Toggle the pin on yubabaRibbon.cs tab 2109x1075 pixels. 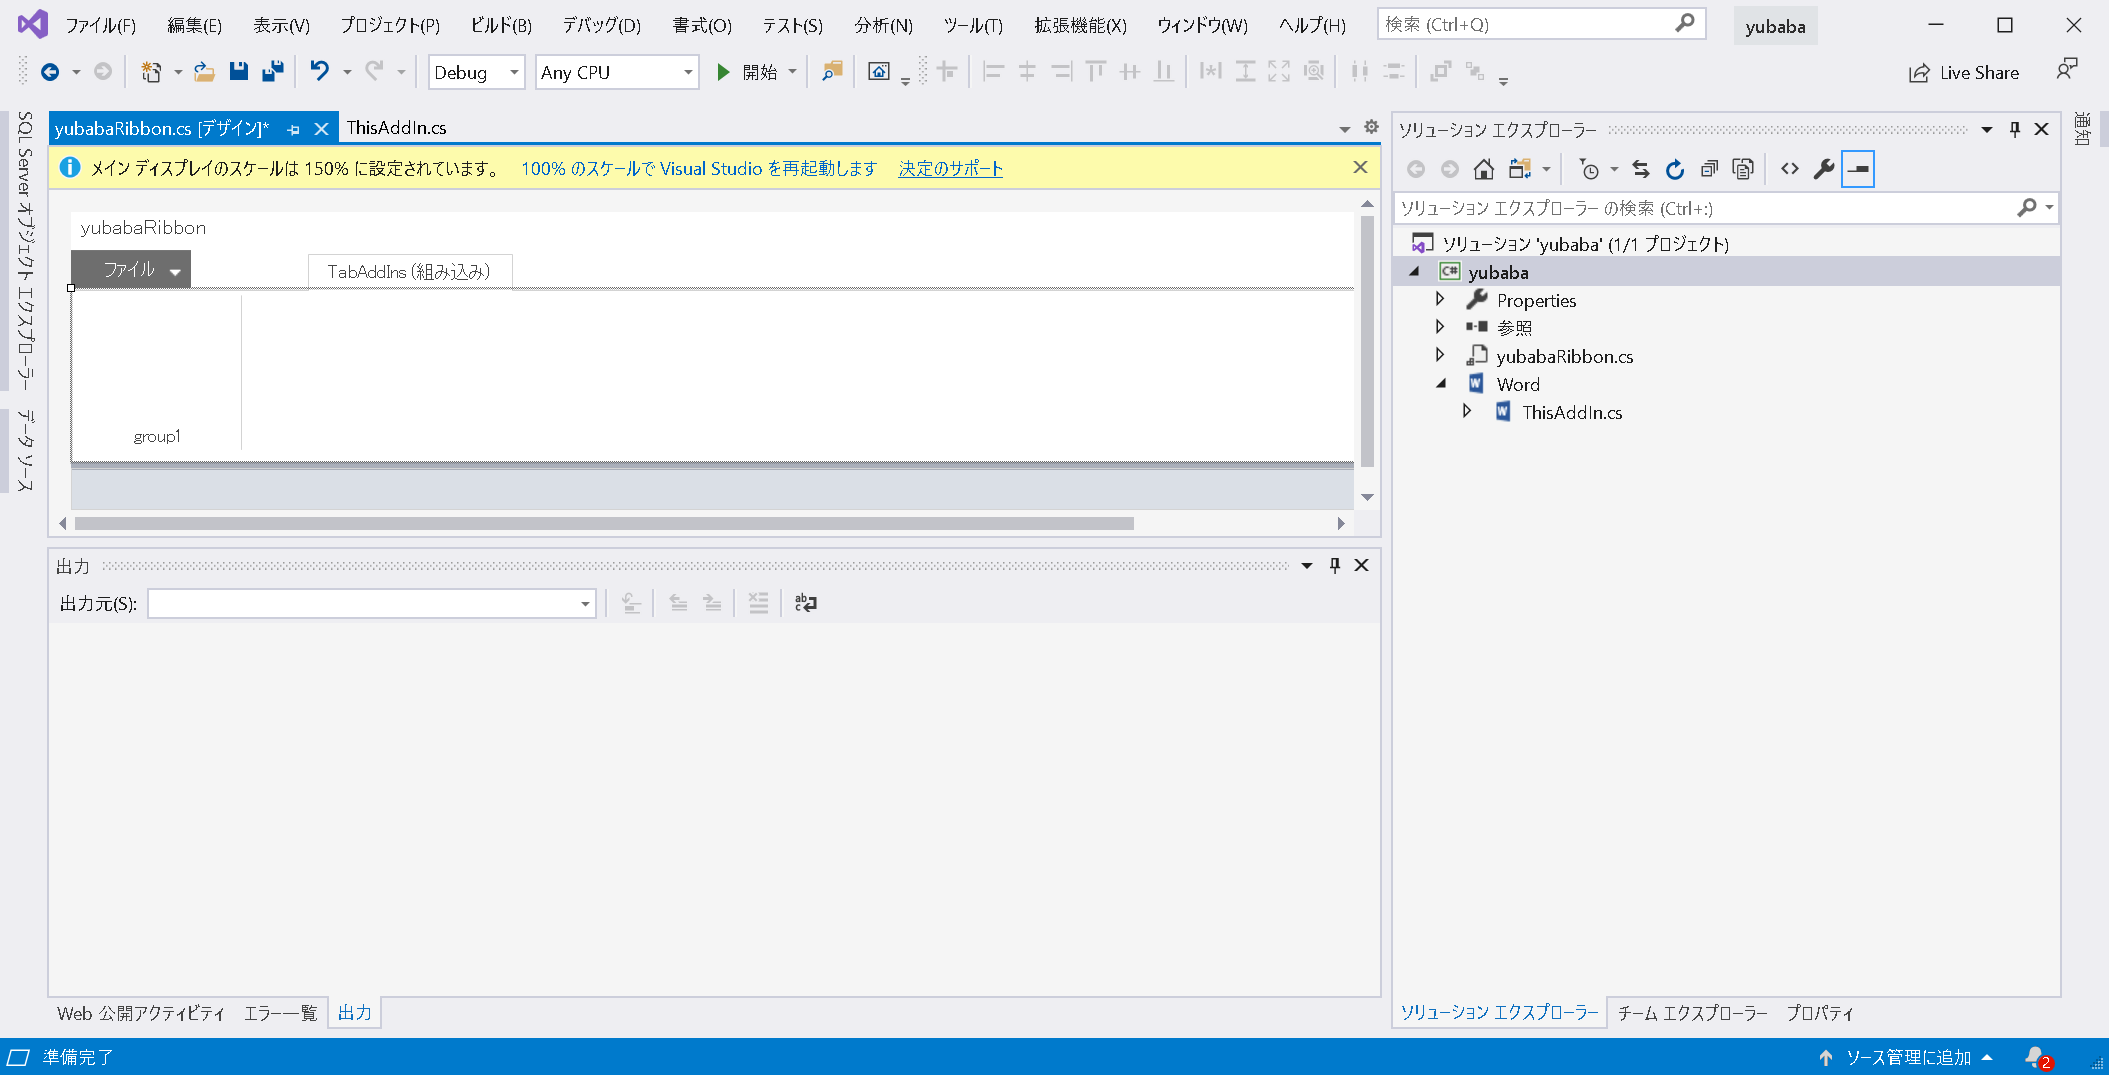[294, 129]
